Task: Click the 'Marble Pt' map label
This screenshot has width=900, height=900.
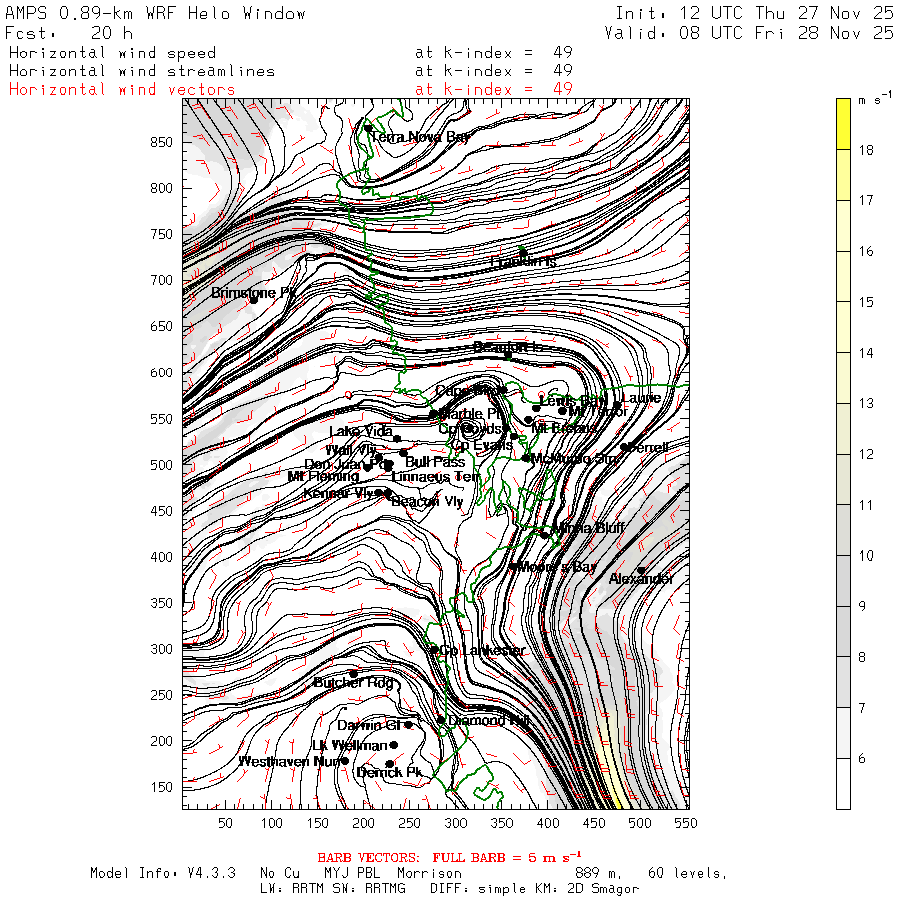Action: click(470, 413)
